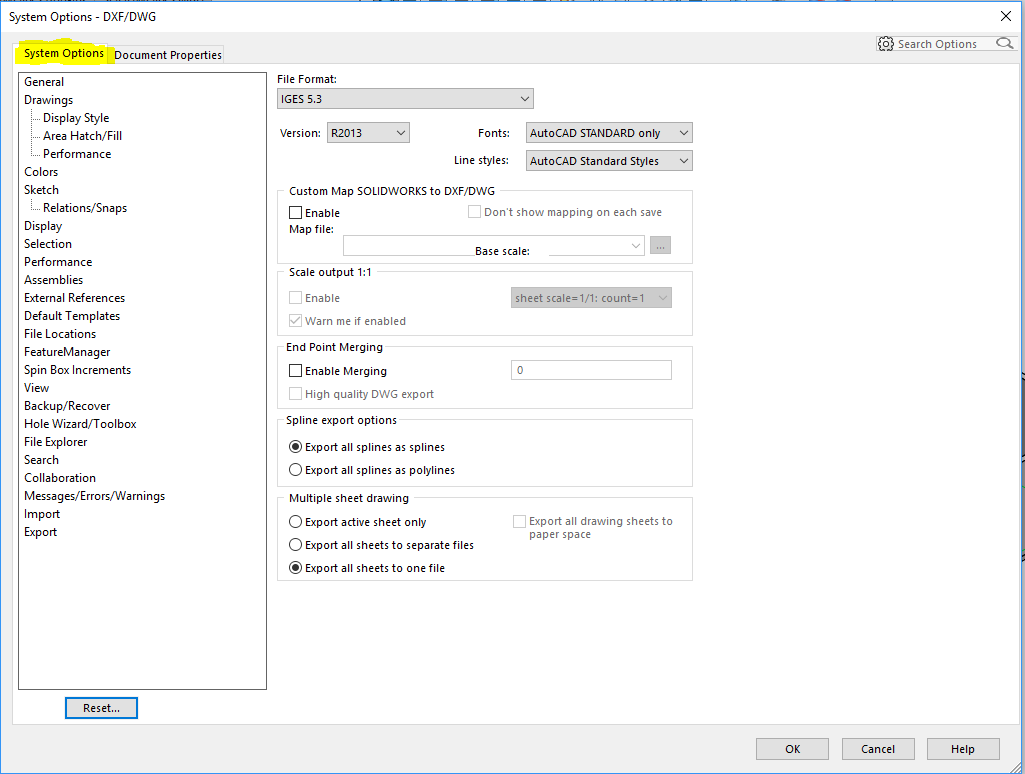This screenshot has height=774, width=1025.
Task: Select Display Style under Drawings
Action: (76, 118)
